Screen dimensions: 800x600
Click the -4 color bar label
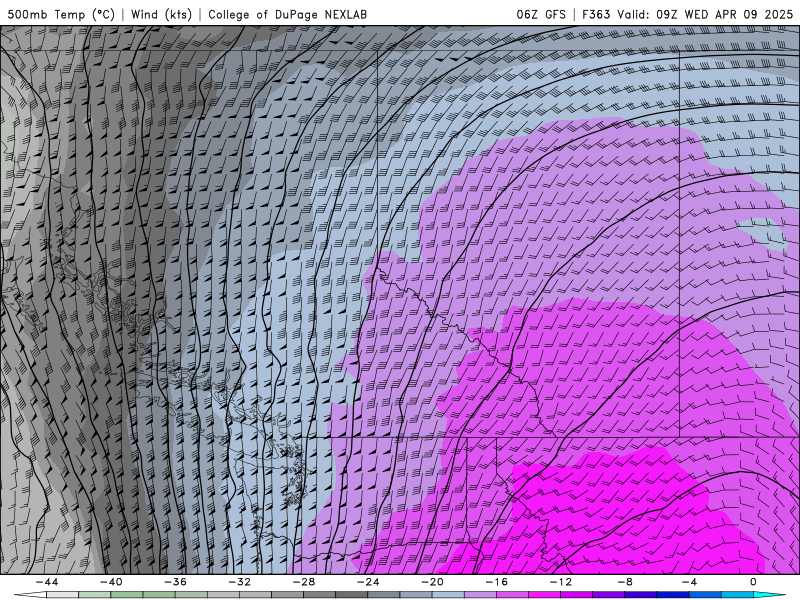coord(690,582)
